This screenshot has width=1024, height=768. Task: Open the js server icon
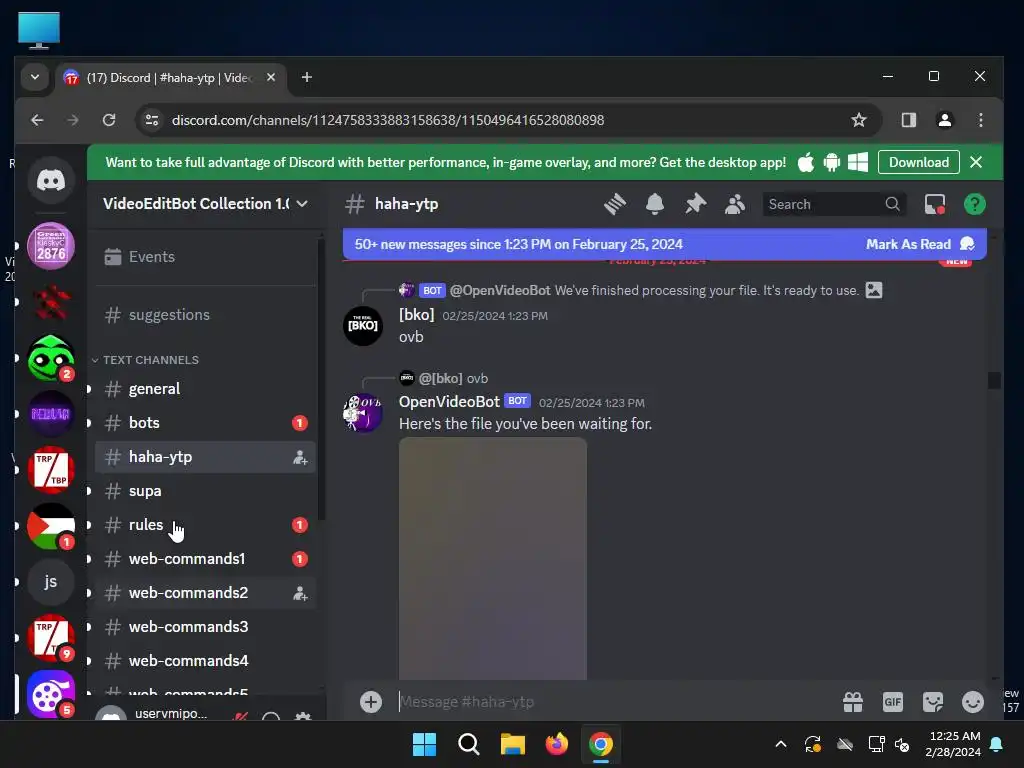click(x=51, y=582)
